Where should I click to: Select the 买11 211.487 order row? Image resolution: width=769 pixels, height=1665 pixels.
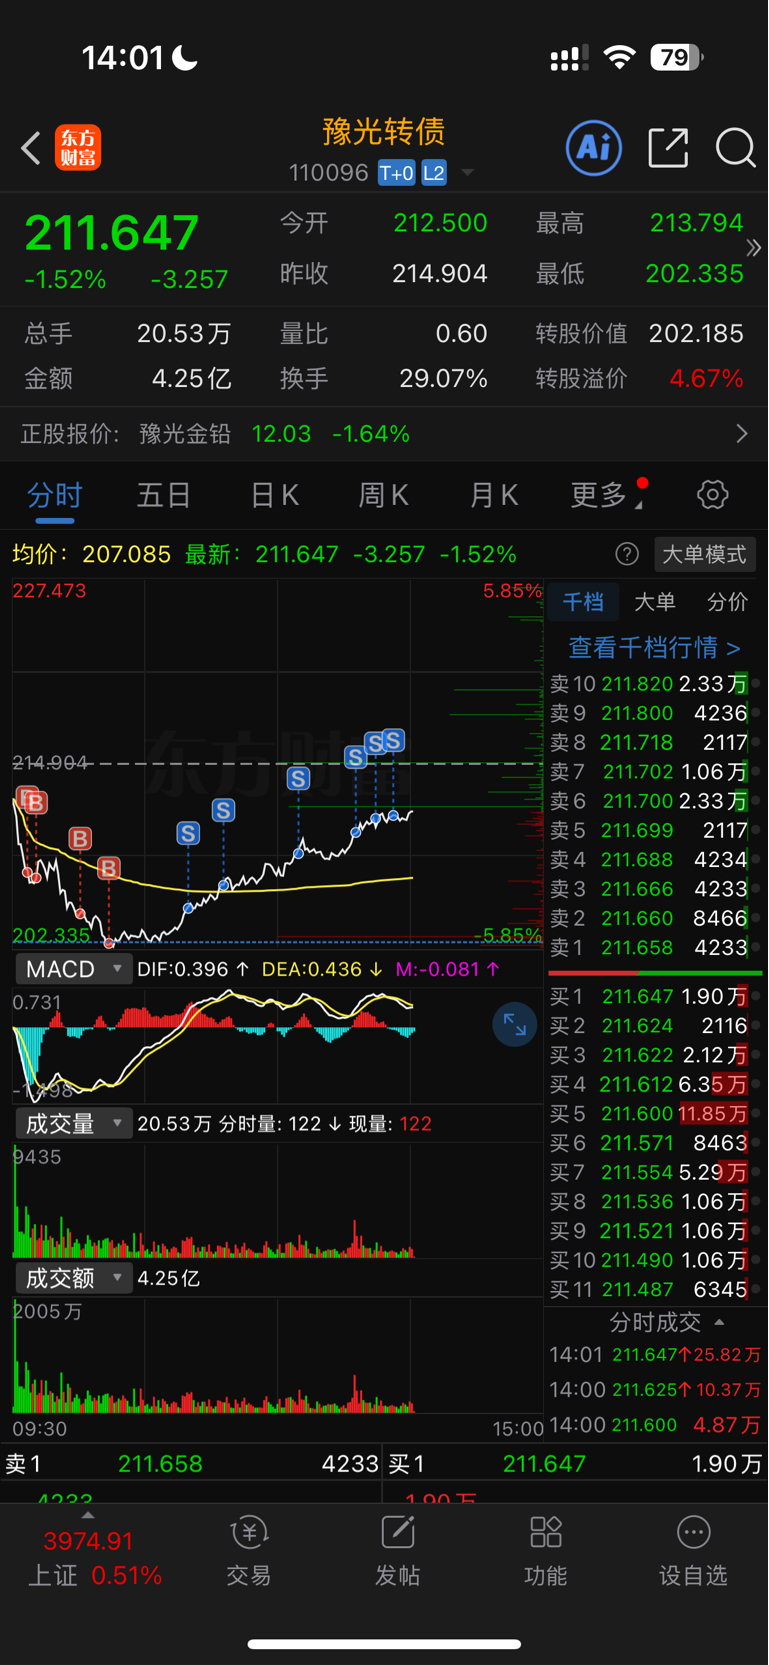655,1289
